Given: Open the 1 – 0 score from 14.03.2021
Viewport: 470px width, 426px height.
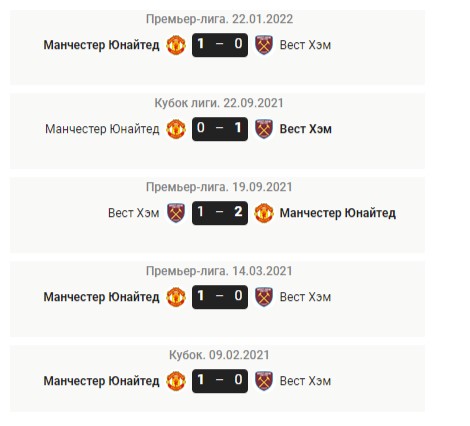Looking at the screenshot, I should [220, 297].
